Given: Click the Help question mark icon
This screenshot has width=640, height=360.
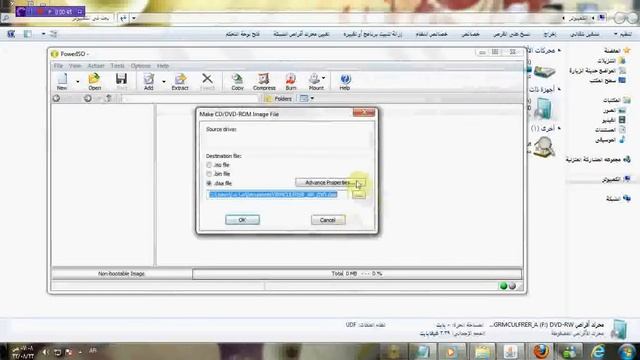Looking at the screenshot, I should (345, 82).
